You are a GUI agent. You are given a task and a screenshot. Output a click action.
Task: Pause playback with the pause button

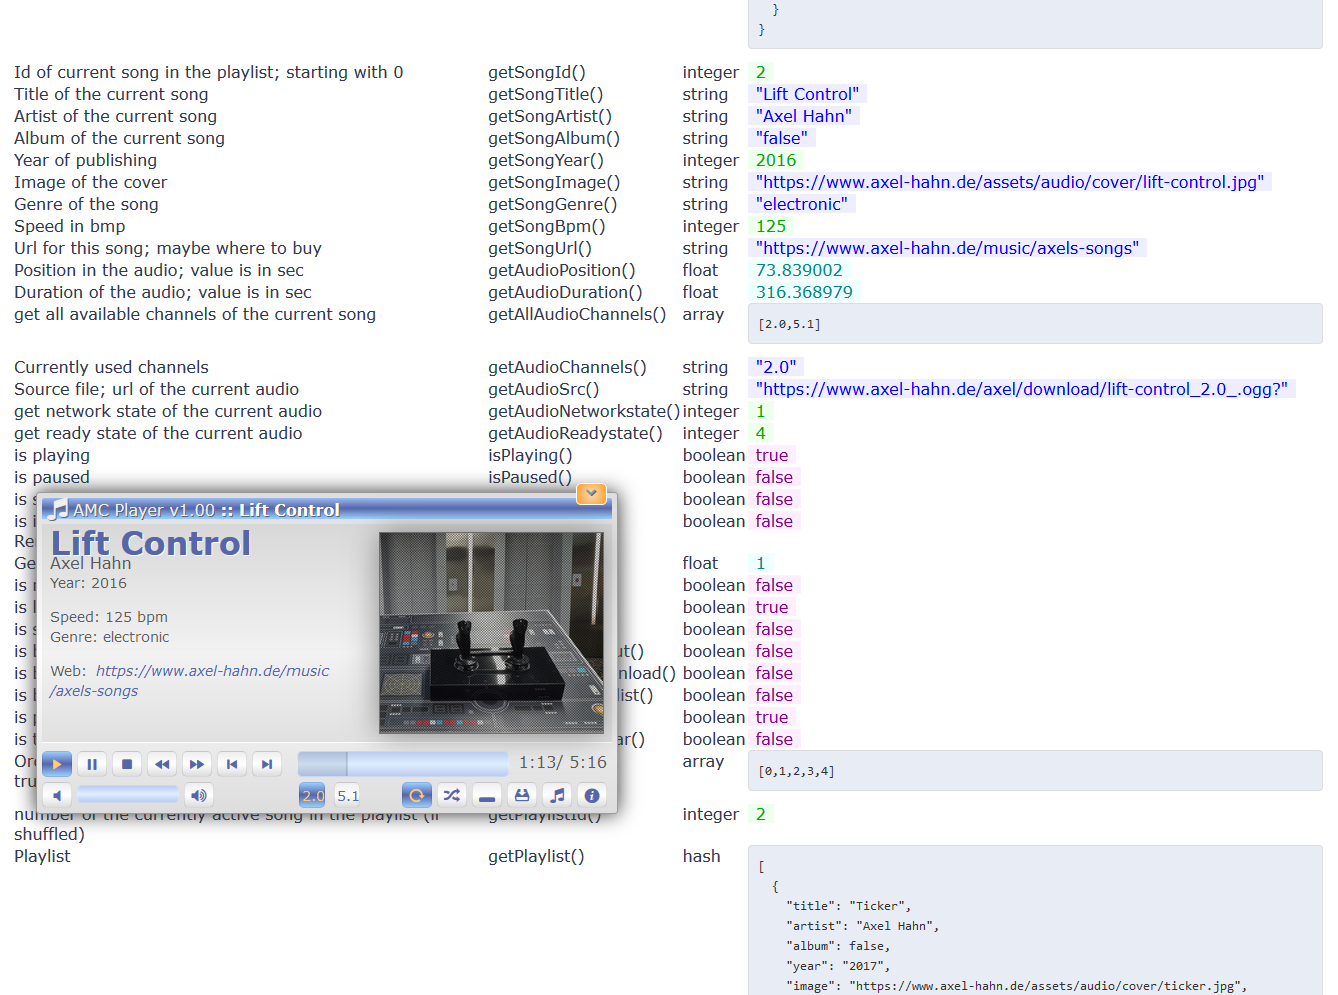(x=92, y=763)
